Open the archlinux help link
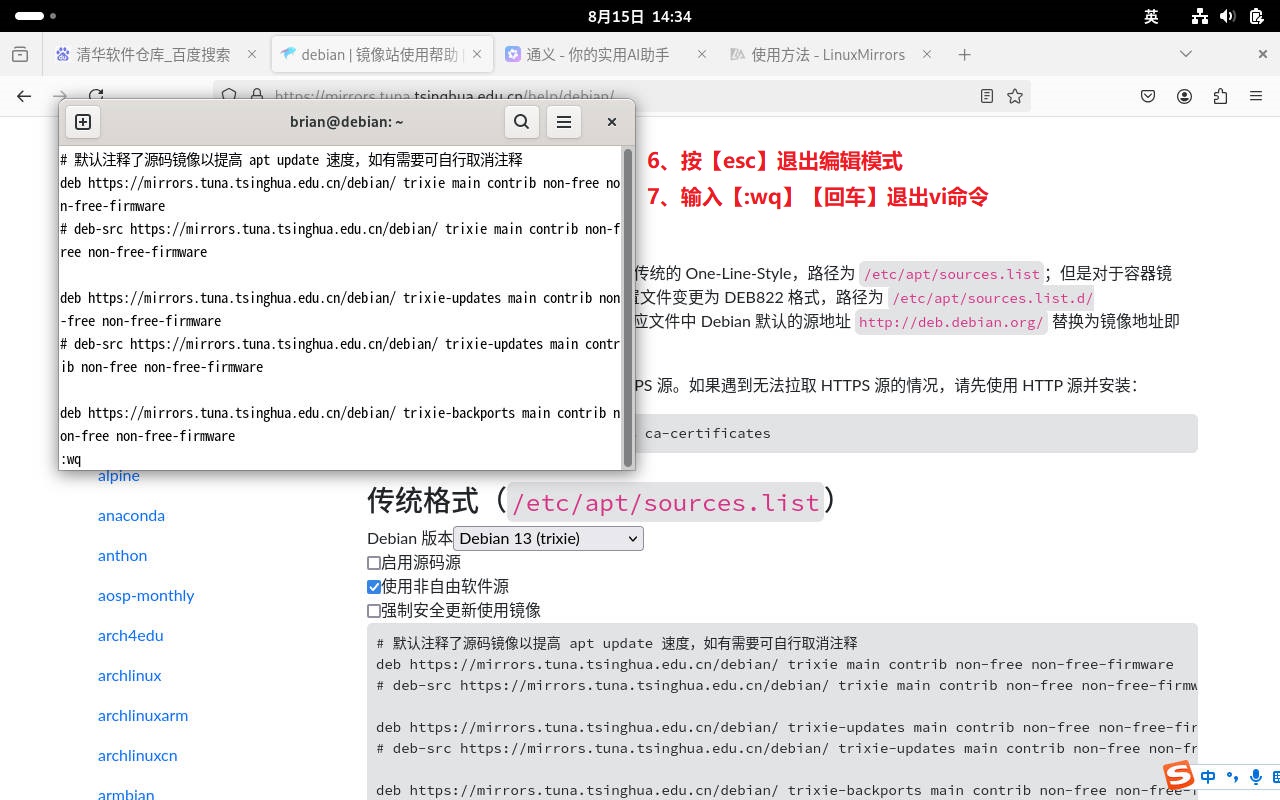This screenshot has height=800, width=1280. coord(129,675)
